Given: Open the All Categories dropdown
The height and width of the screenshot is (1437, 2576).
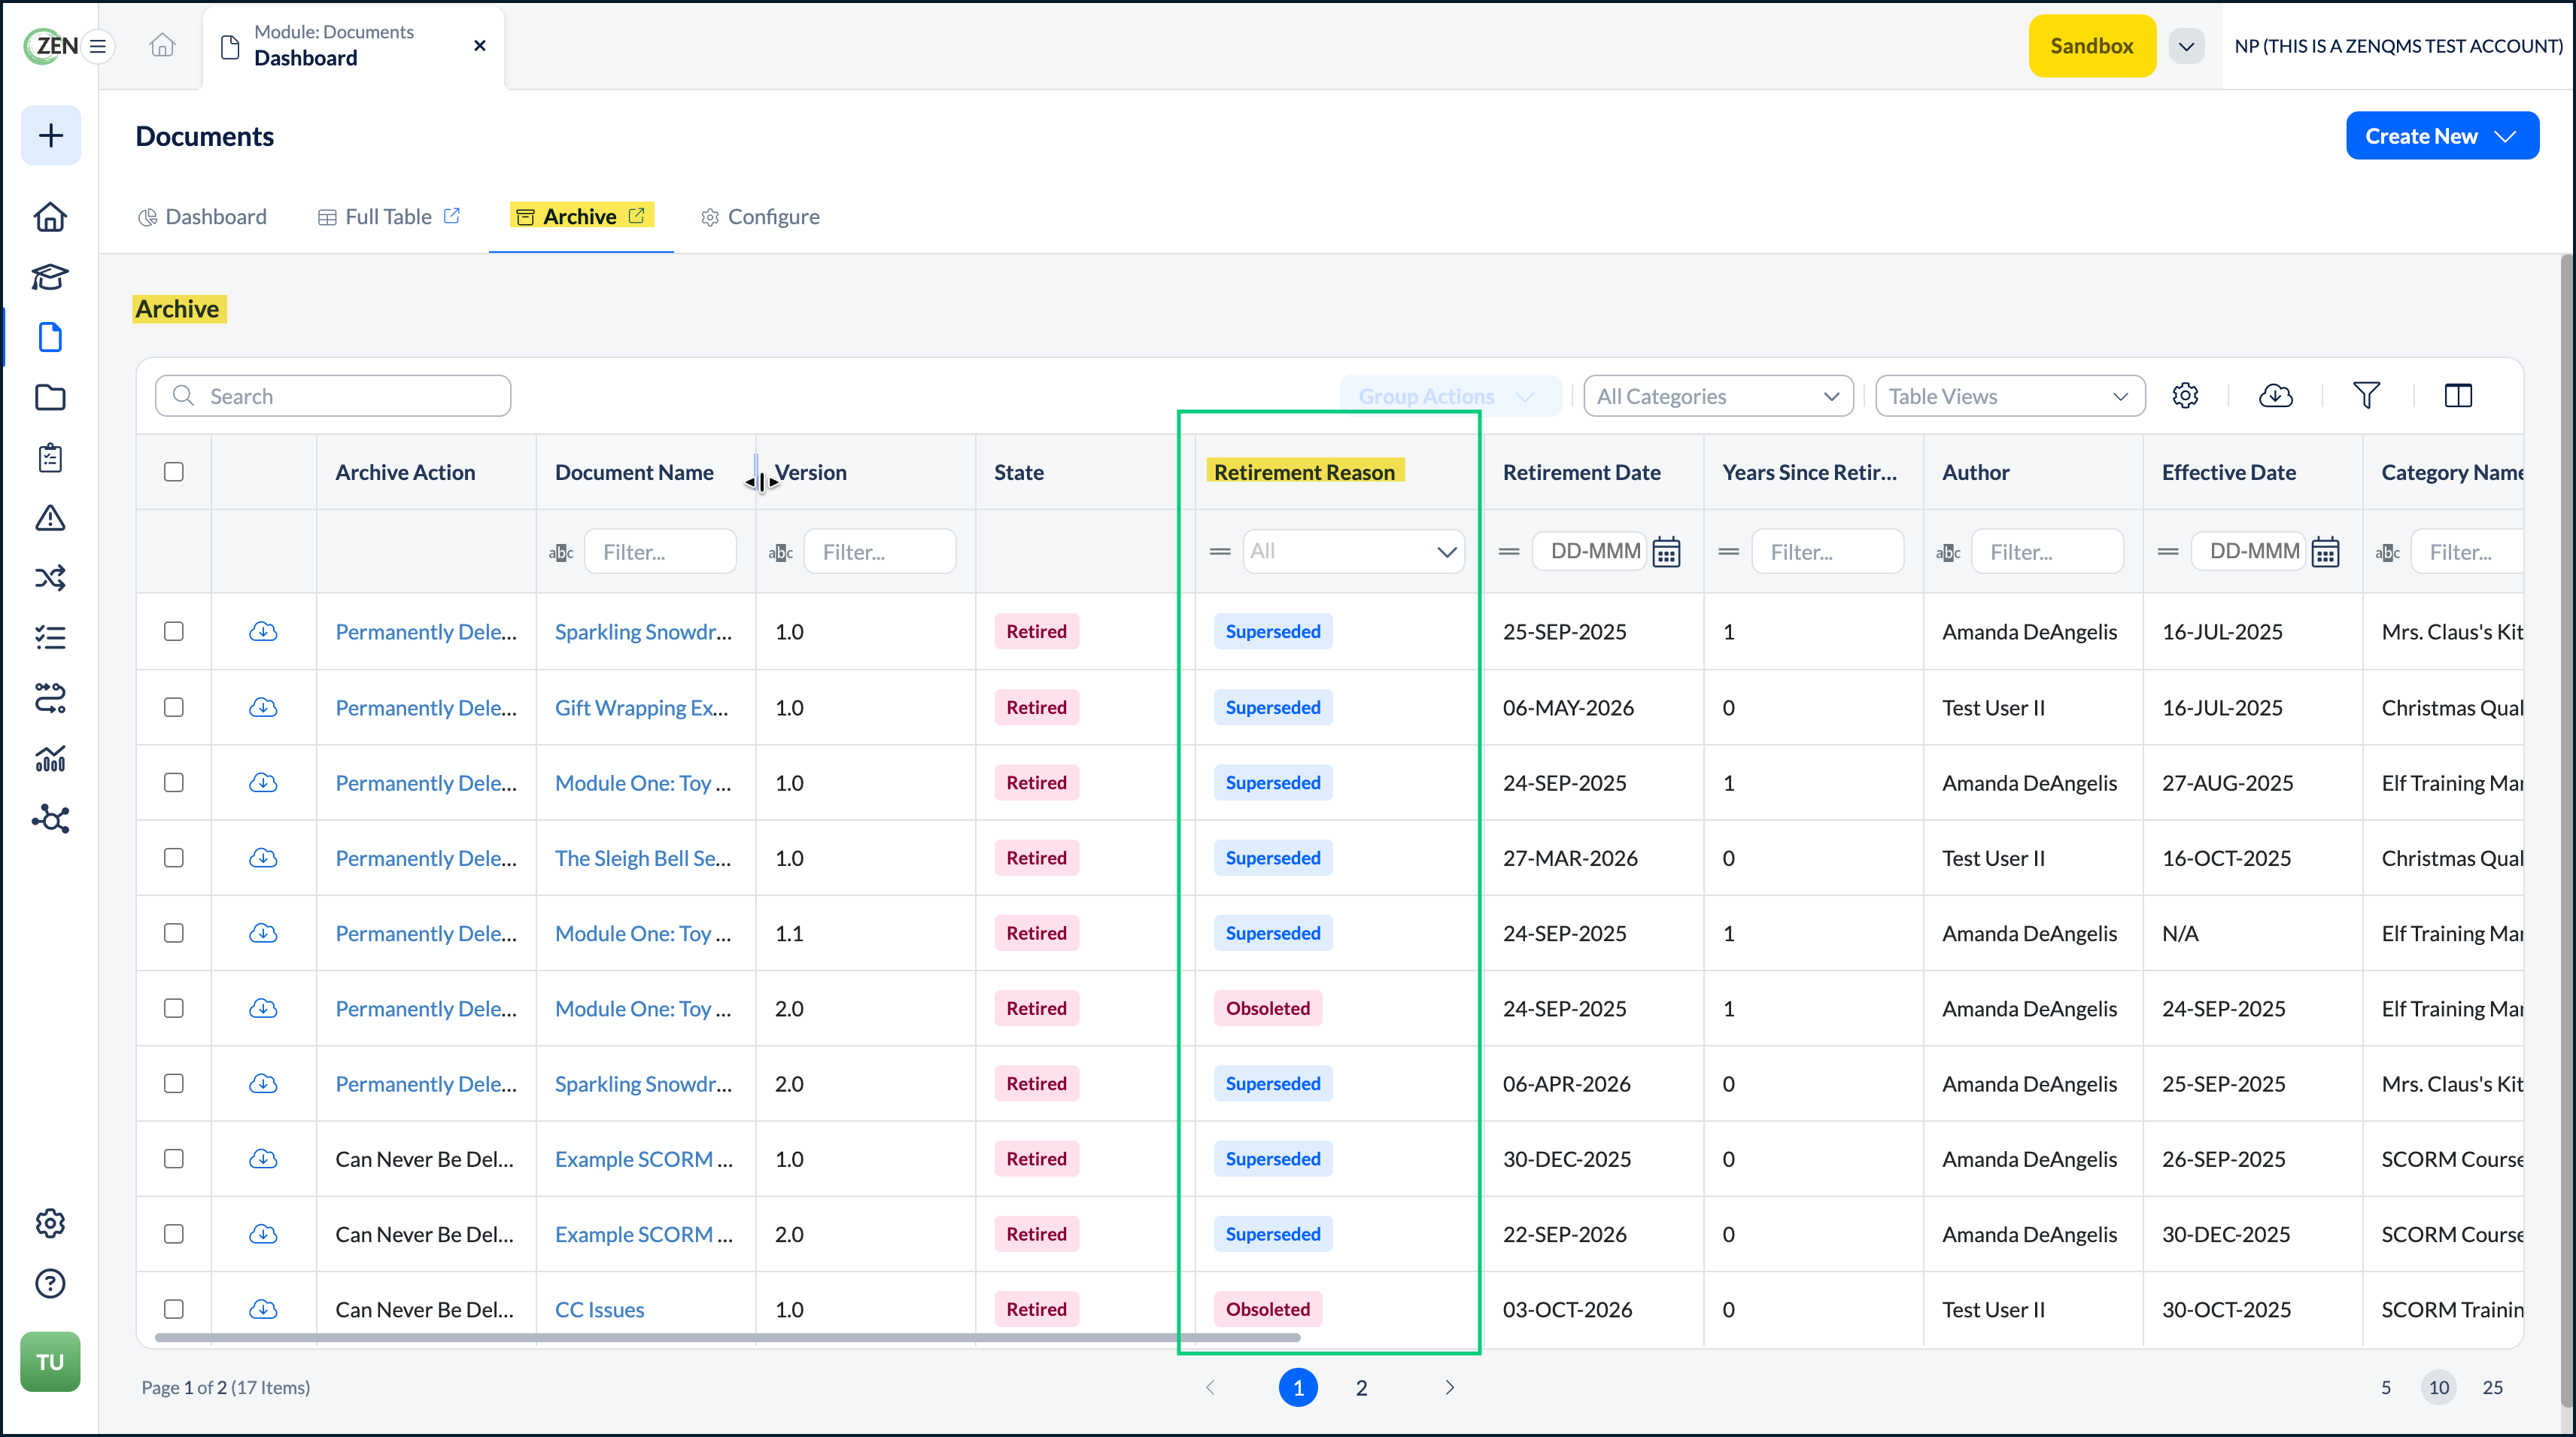Looking at the screenshot, I should (x=1718, y=396).
